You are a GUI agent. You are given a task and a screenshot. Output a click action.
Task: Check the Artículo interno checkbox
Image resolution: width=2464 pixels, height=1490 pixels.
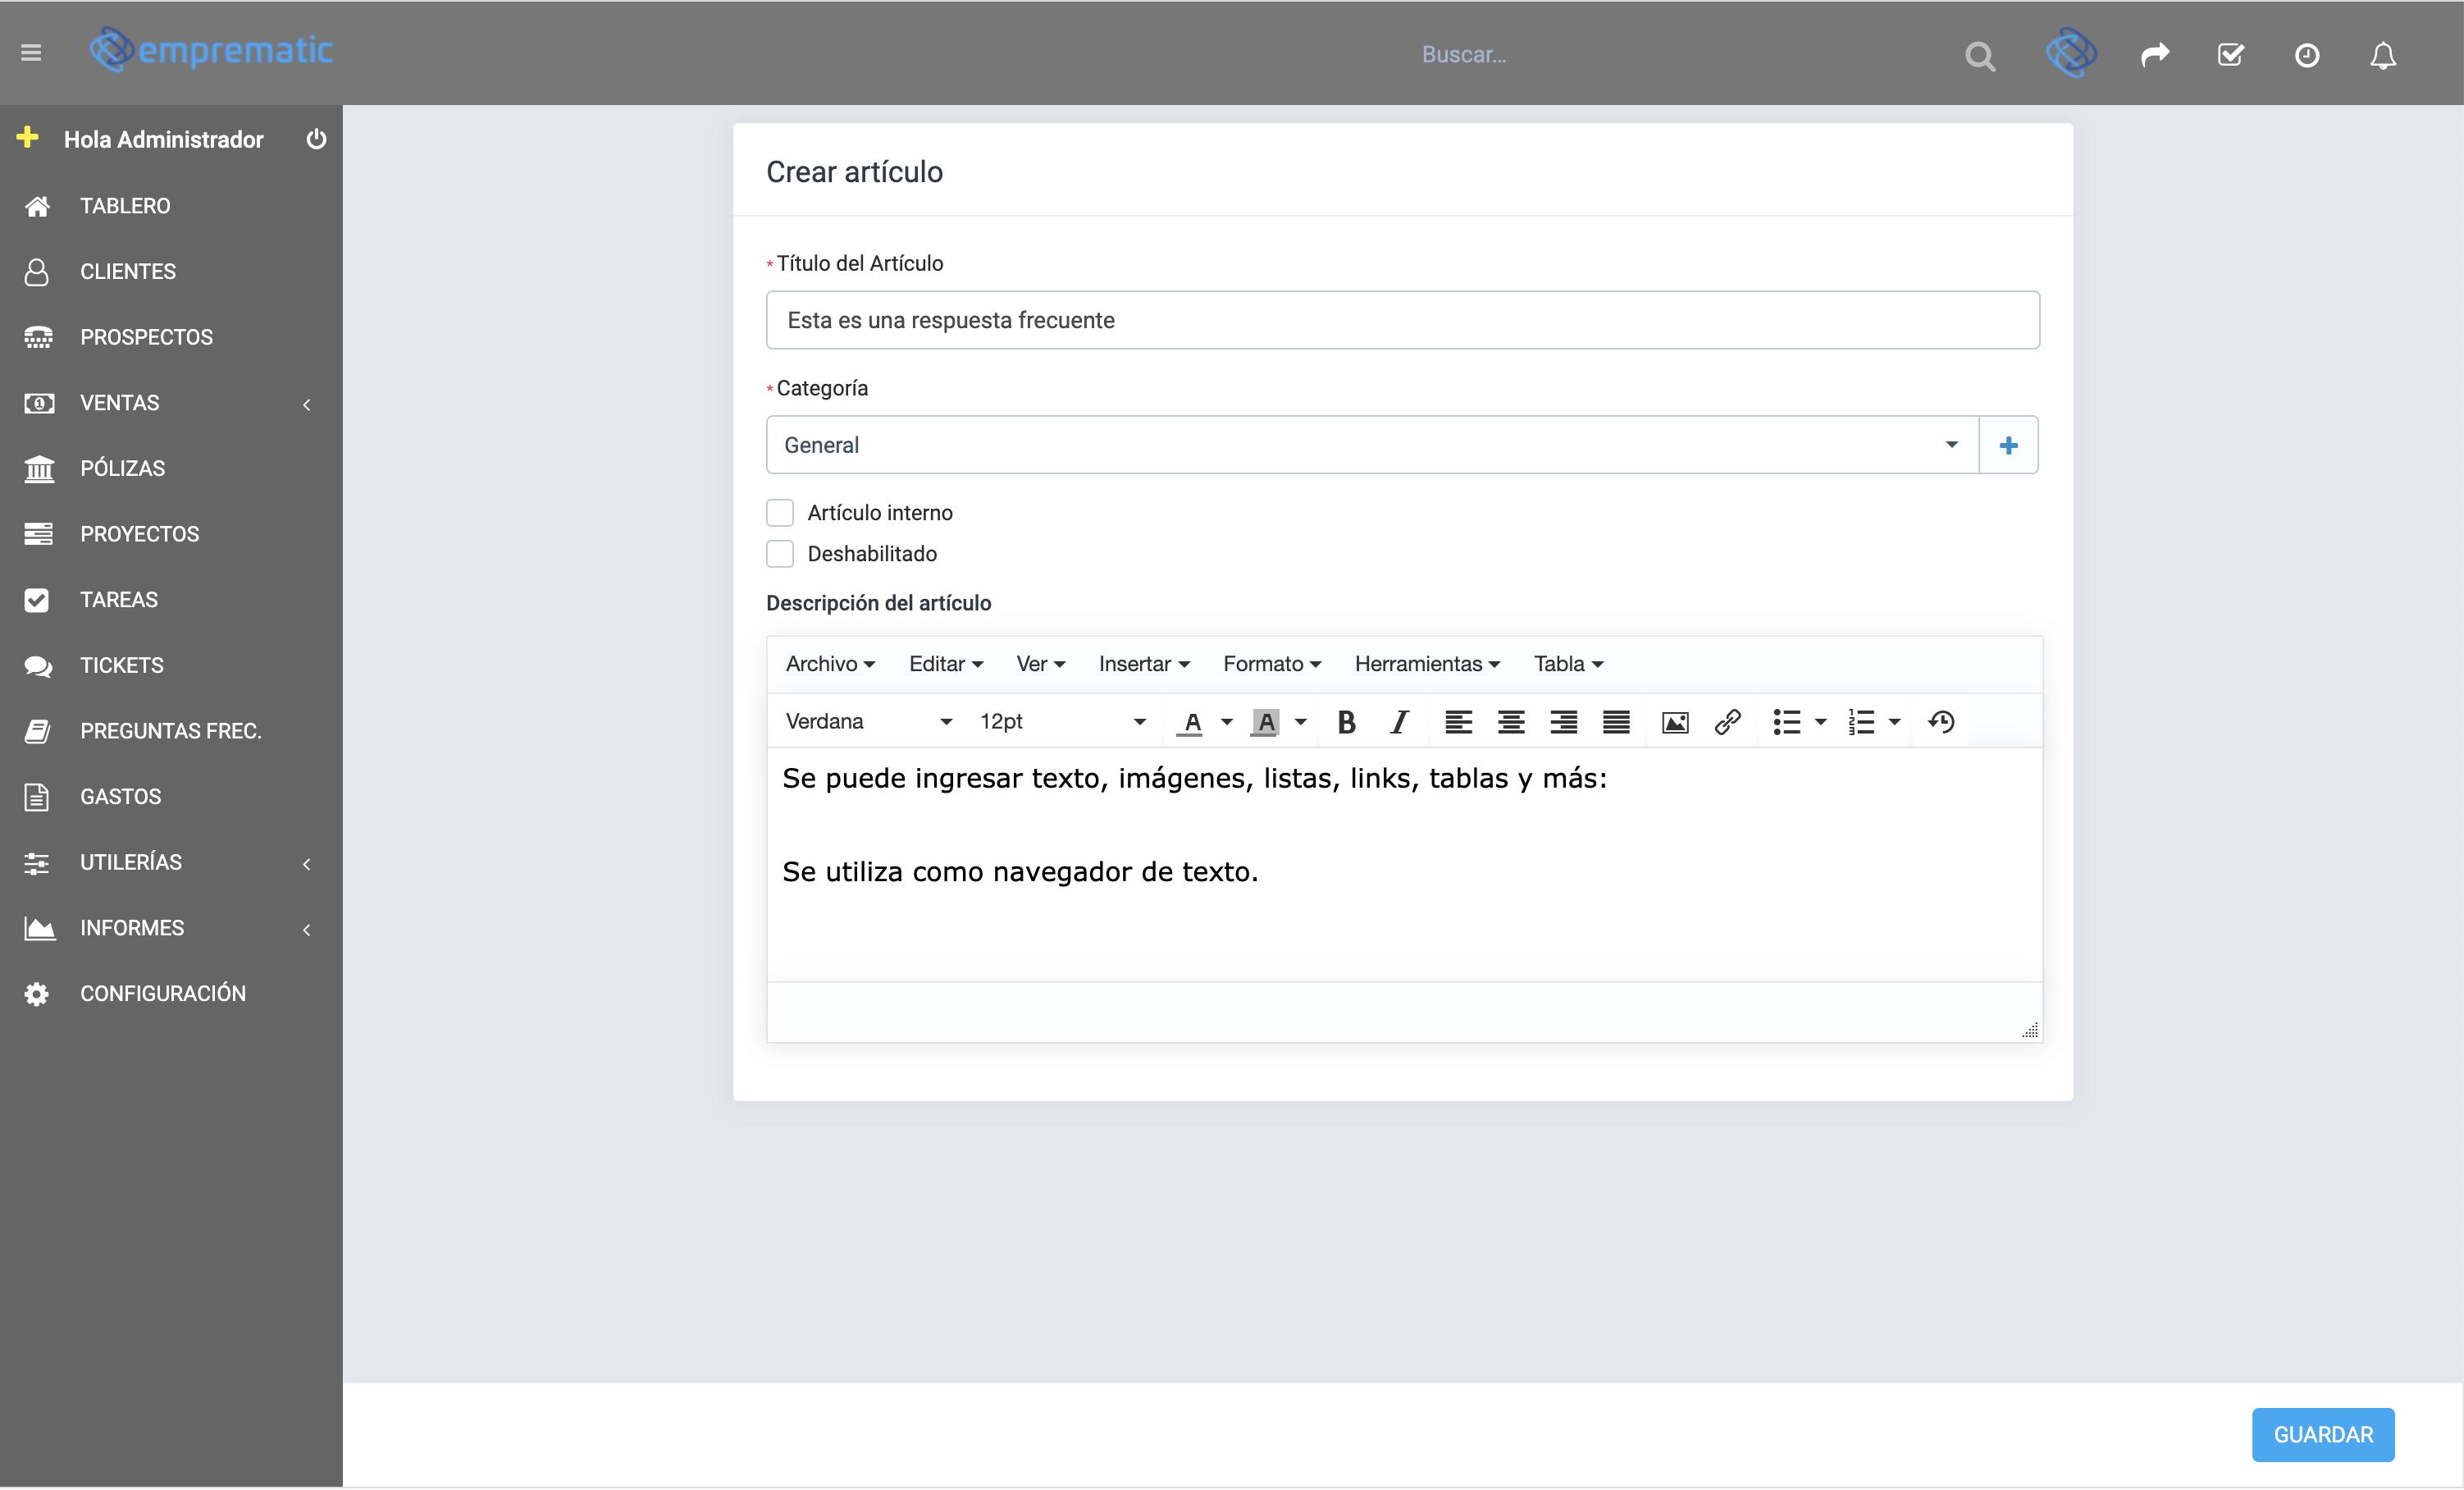[x=780, y=513]
